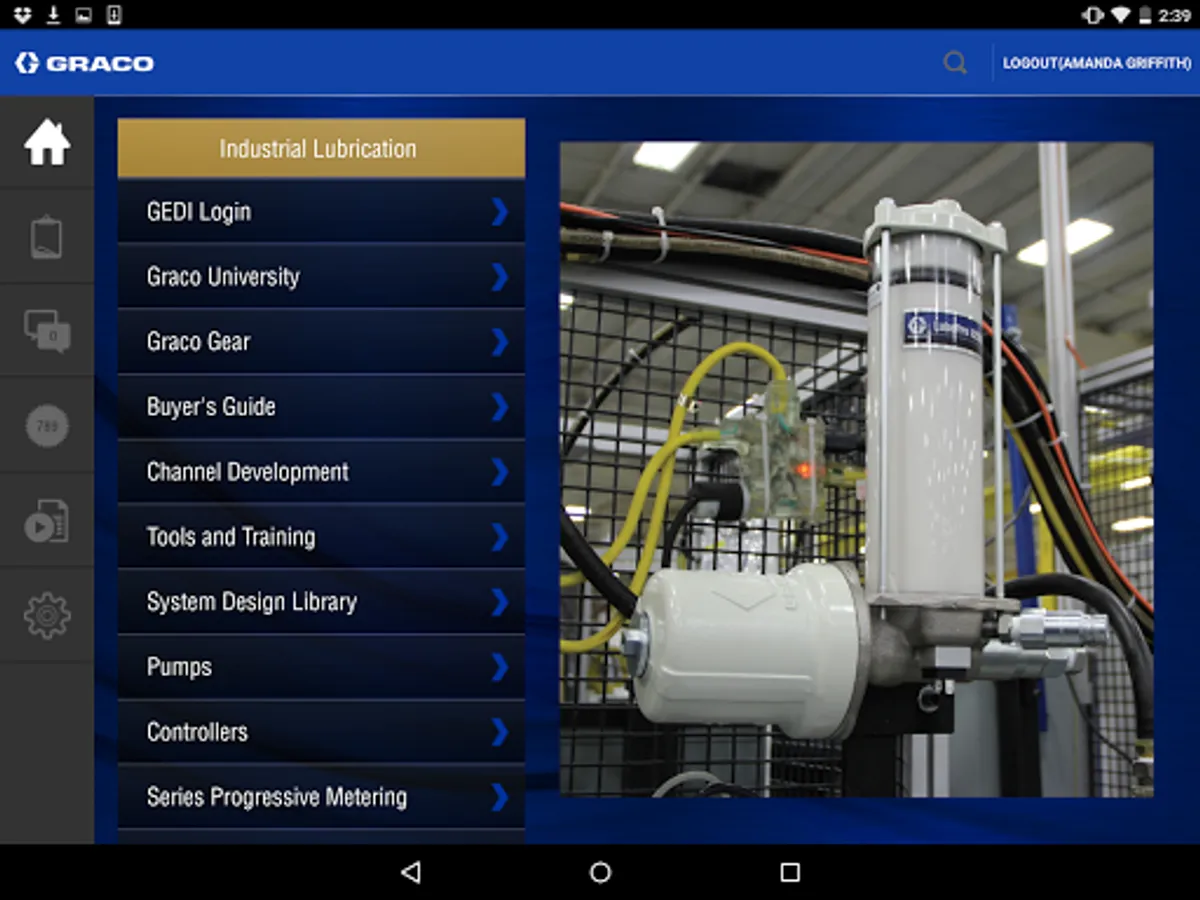Open the video document icon in sidebar

pos(47,521)
